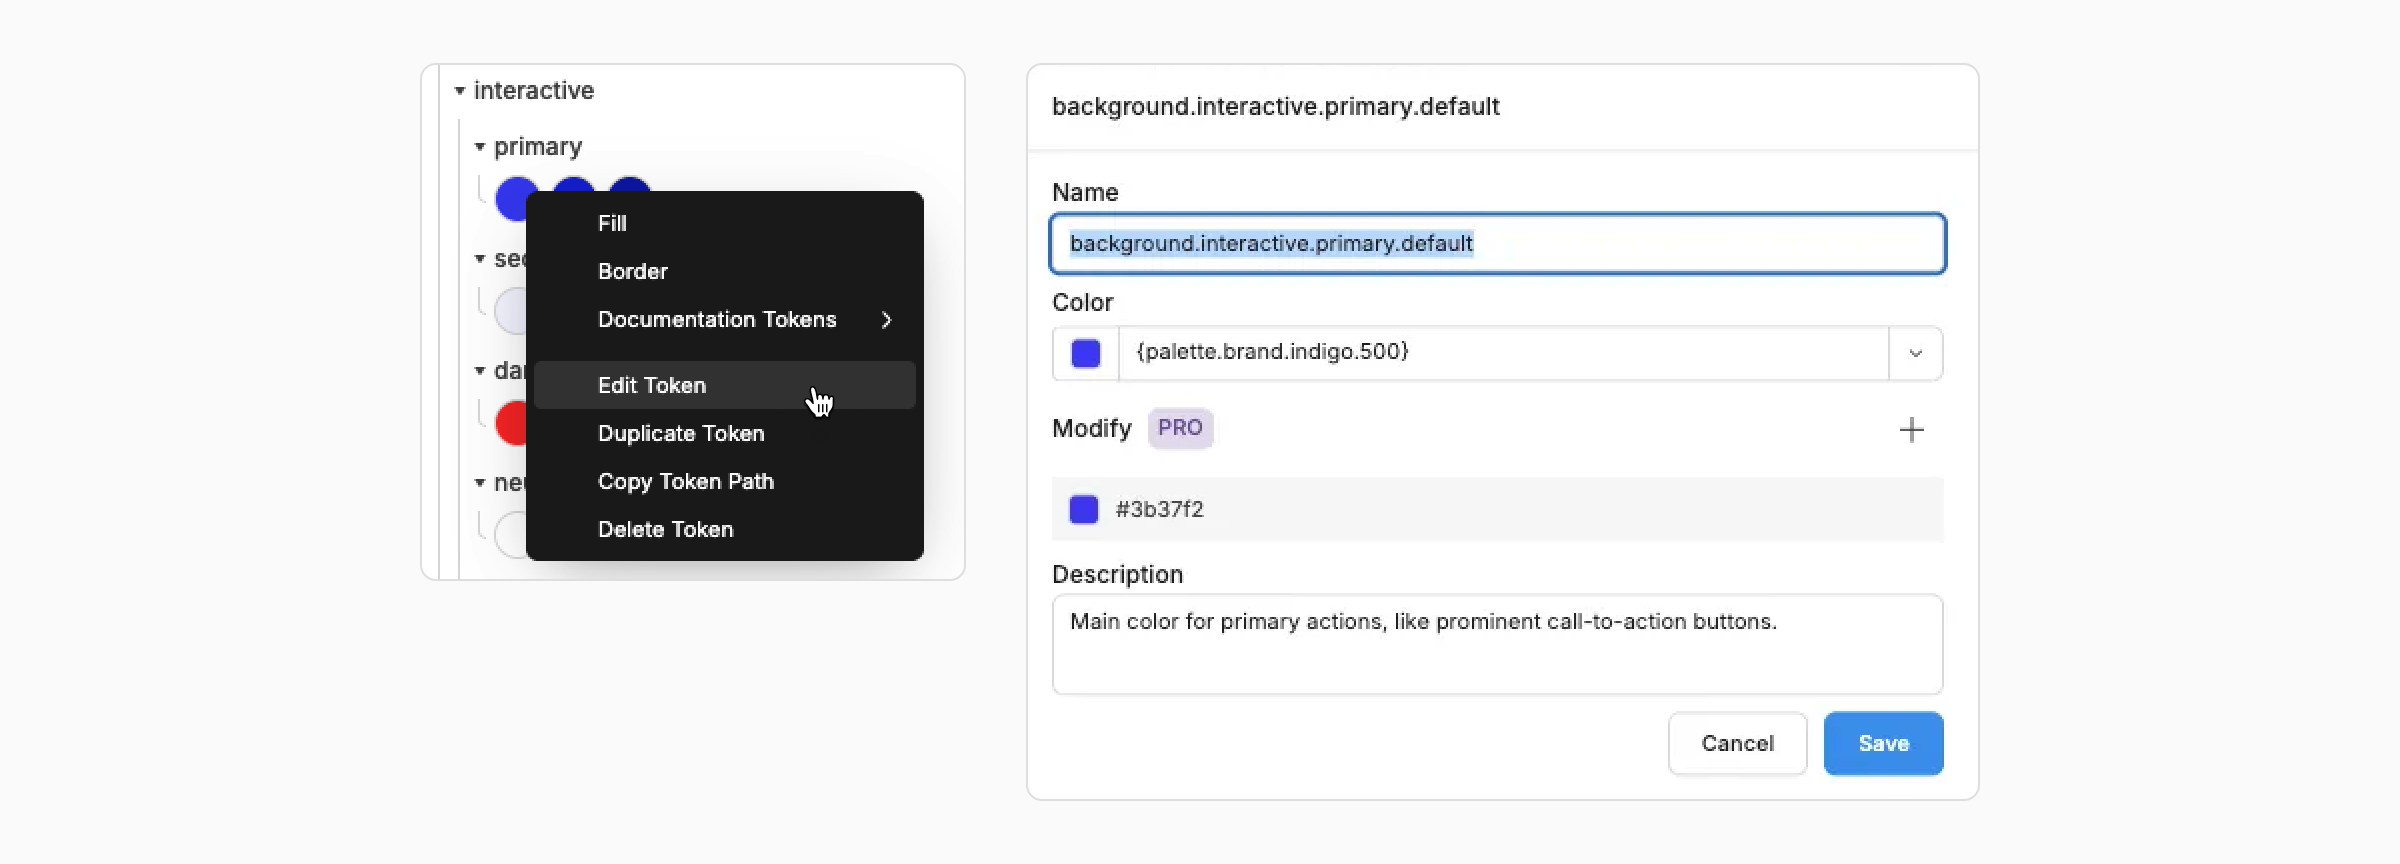This screenshot has width=2400, height=864.
Task: Select Edit Token in the context menu
Action: [x=652, y=386]
